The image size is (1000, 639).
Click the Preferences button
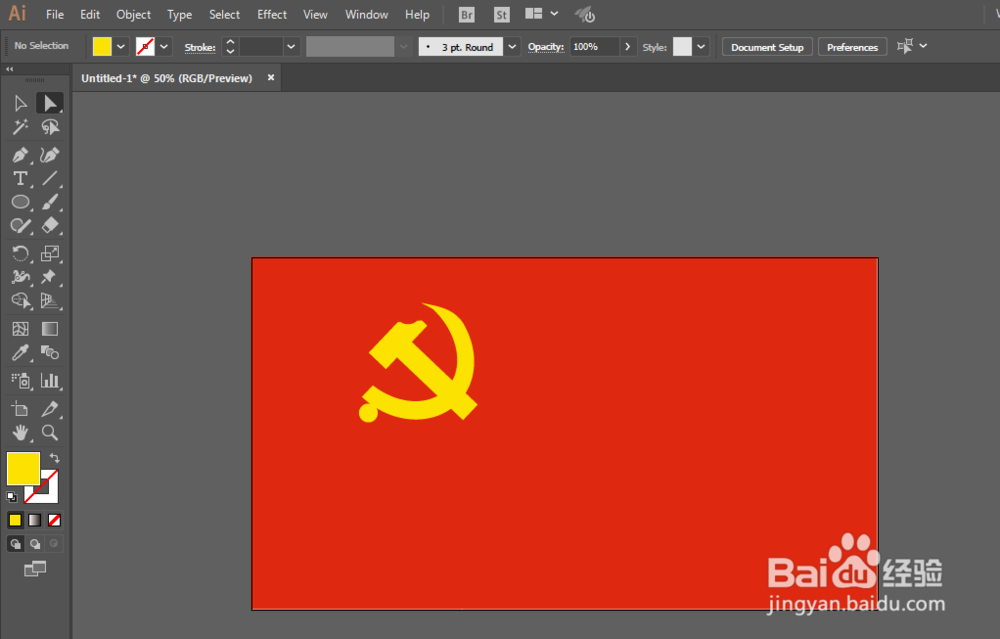pos(852,47)
